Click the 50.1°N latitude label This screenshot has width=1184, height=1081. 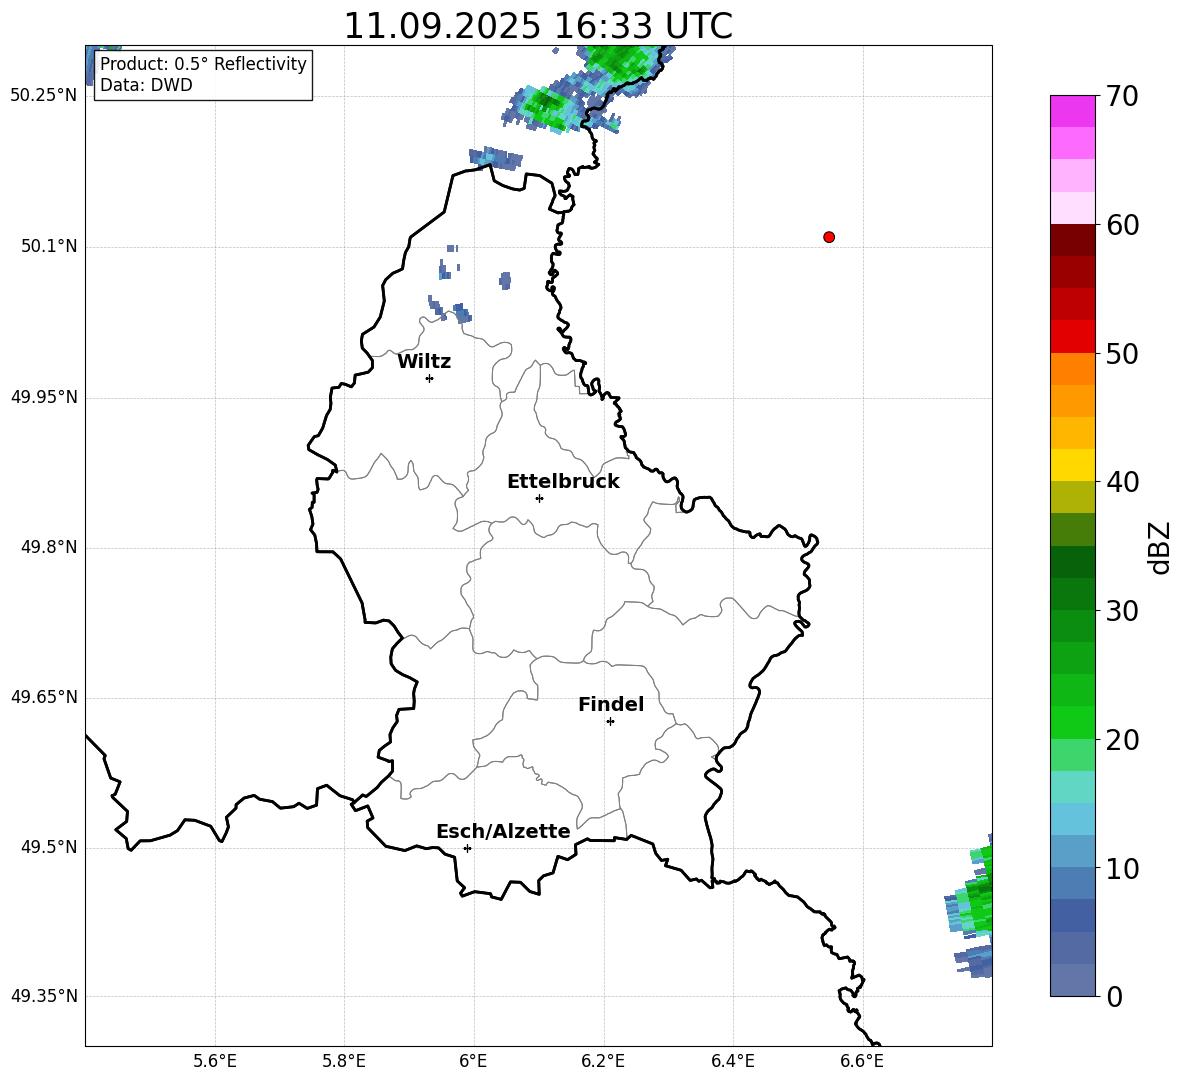coord(50,246)
